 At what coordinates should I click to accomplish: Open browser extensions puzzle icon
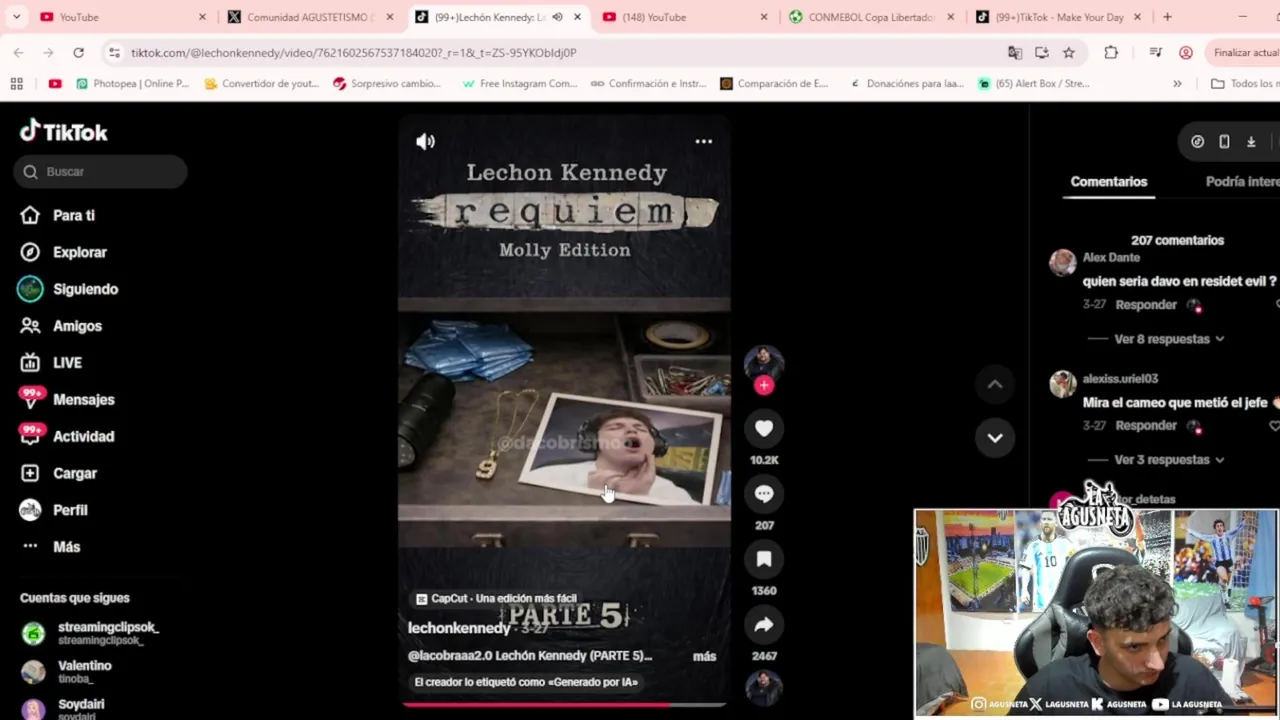point(1111,53)
